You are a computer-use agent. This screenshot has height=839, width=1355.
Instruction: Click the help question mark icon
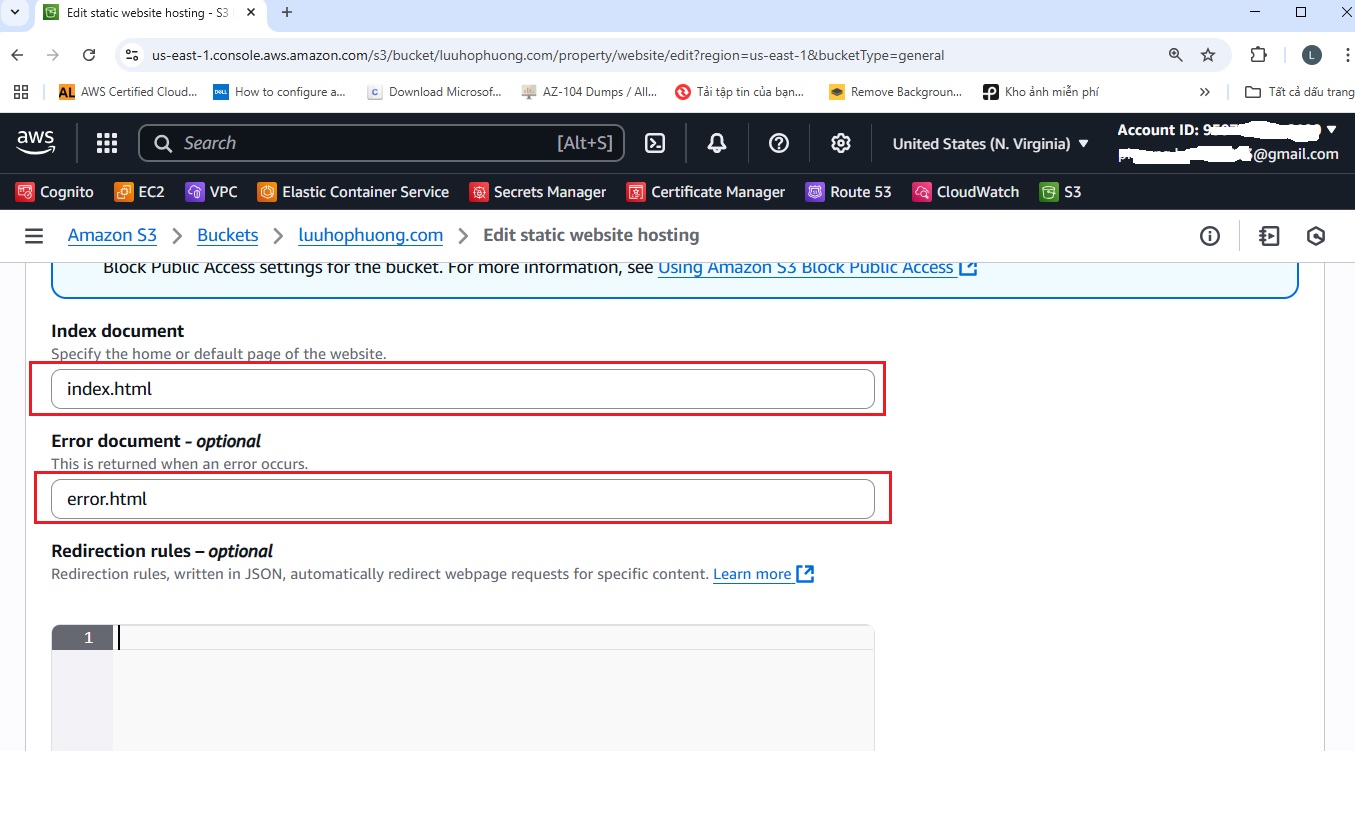[x=778, y=144]
